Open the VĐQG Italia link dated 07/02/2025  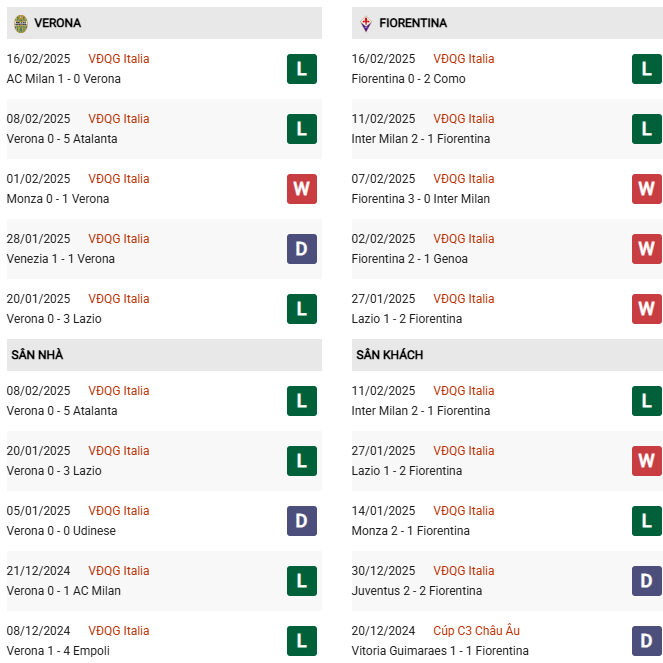[464, 179]
